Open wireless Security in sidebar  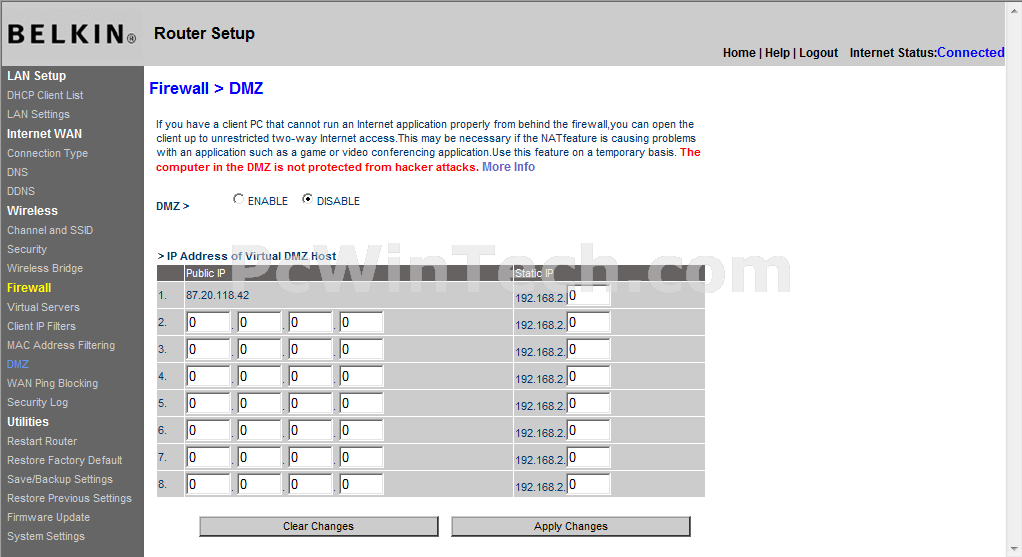pyautogui.click(x=27, y=249)
